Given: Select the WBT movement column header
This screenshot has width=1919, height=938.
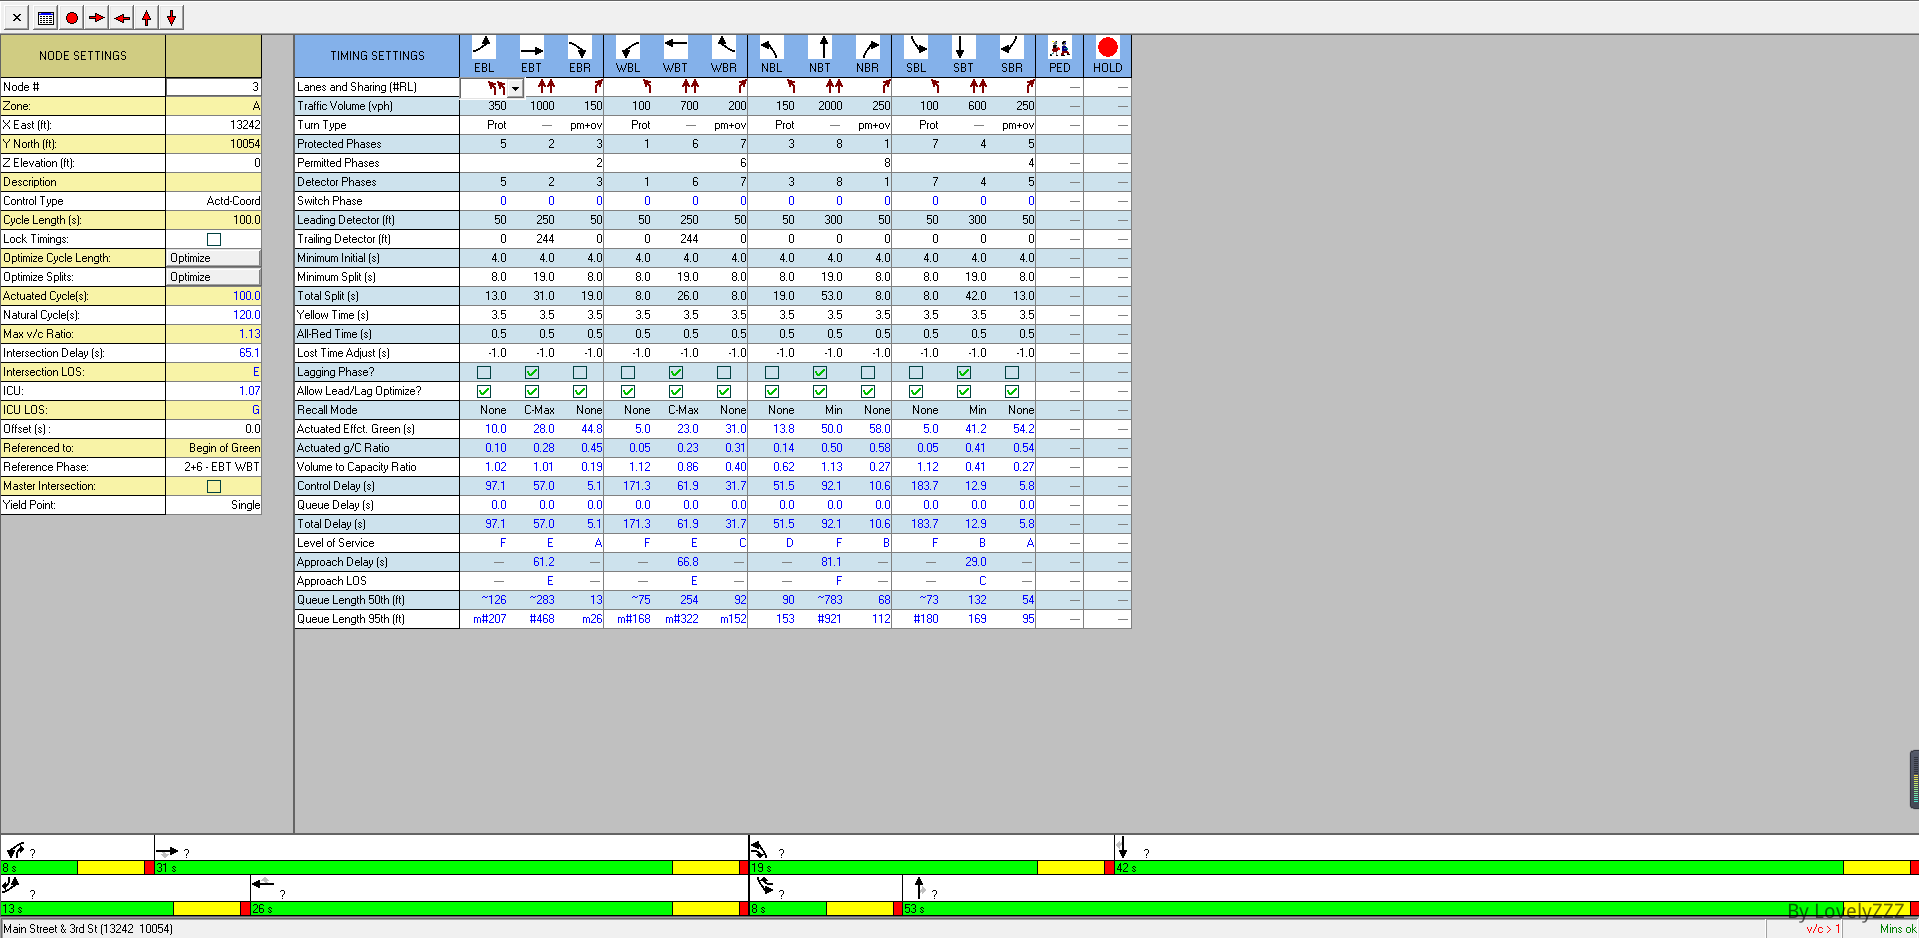Looking at the screenshot, I should [x=676, y=55].
